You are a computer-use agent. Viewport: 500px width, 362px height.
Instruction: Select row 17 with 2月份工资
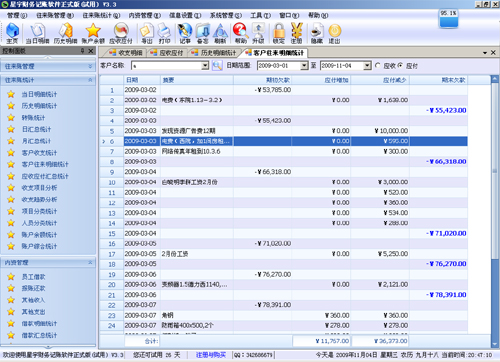coord(283,254)
